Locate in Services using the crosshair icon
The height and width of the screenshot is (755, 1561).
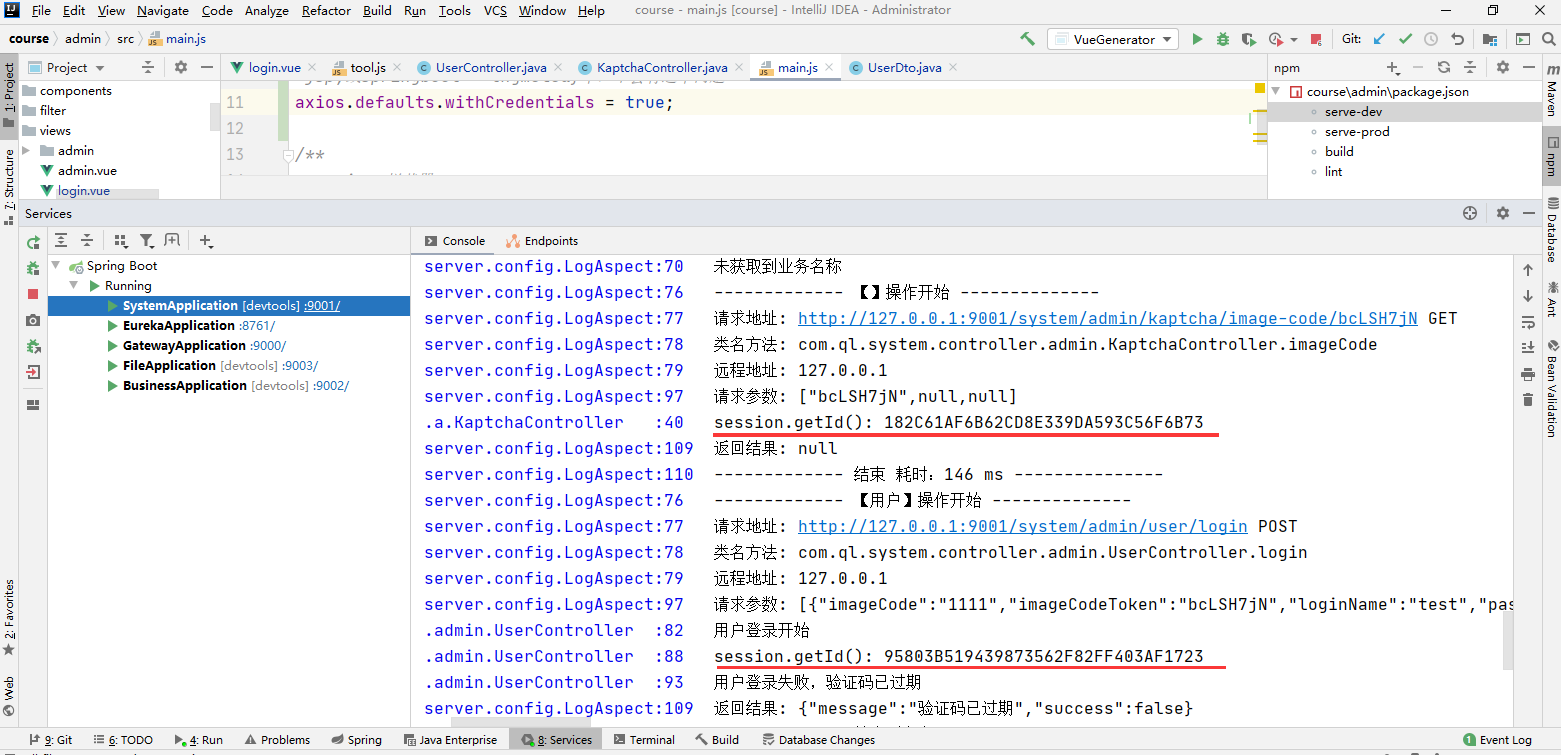click(x=1470, y=213)
